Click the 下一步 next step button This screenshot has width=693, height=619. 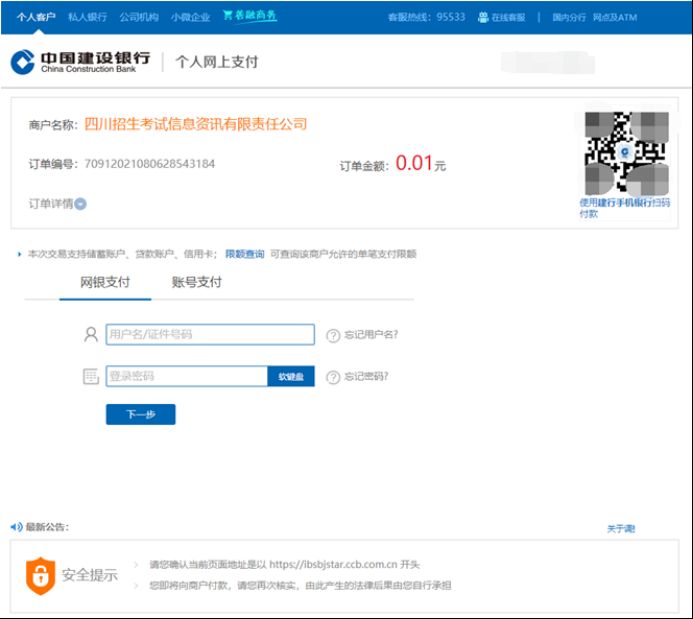[x=141, y=414]
